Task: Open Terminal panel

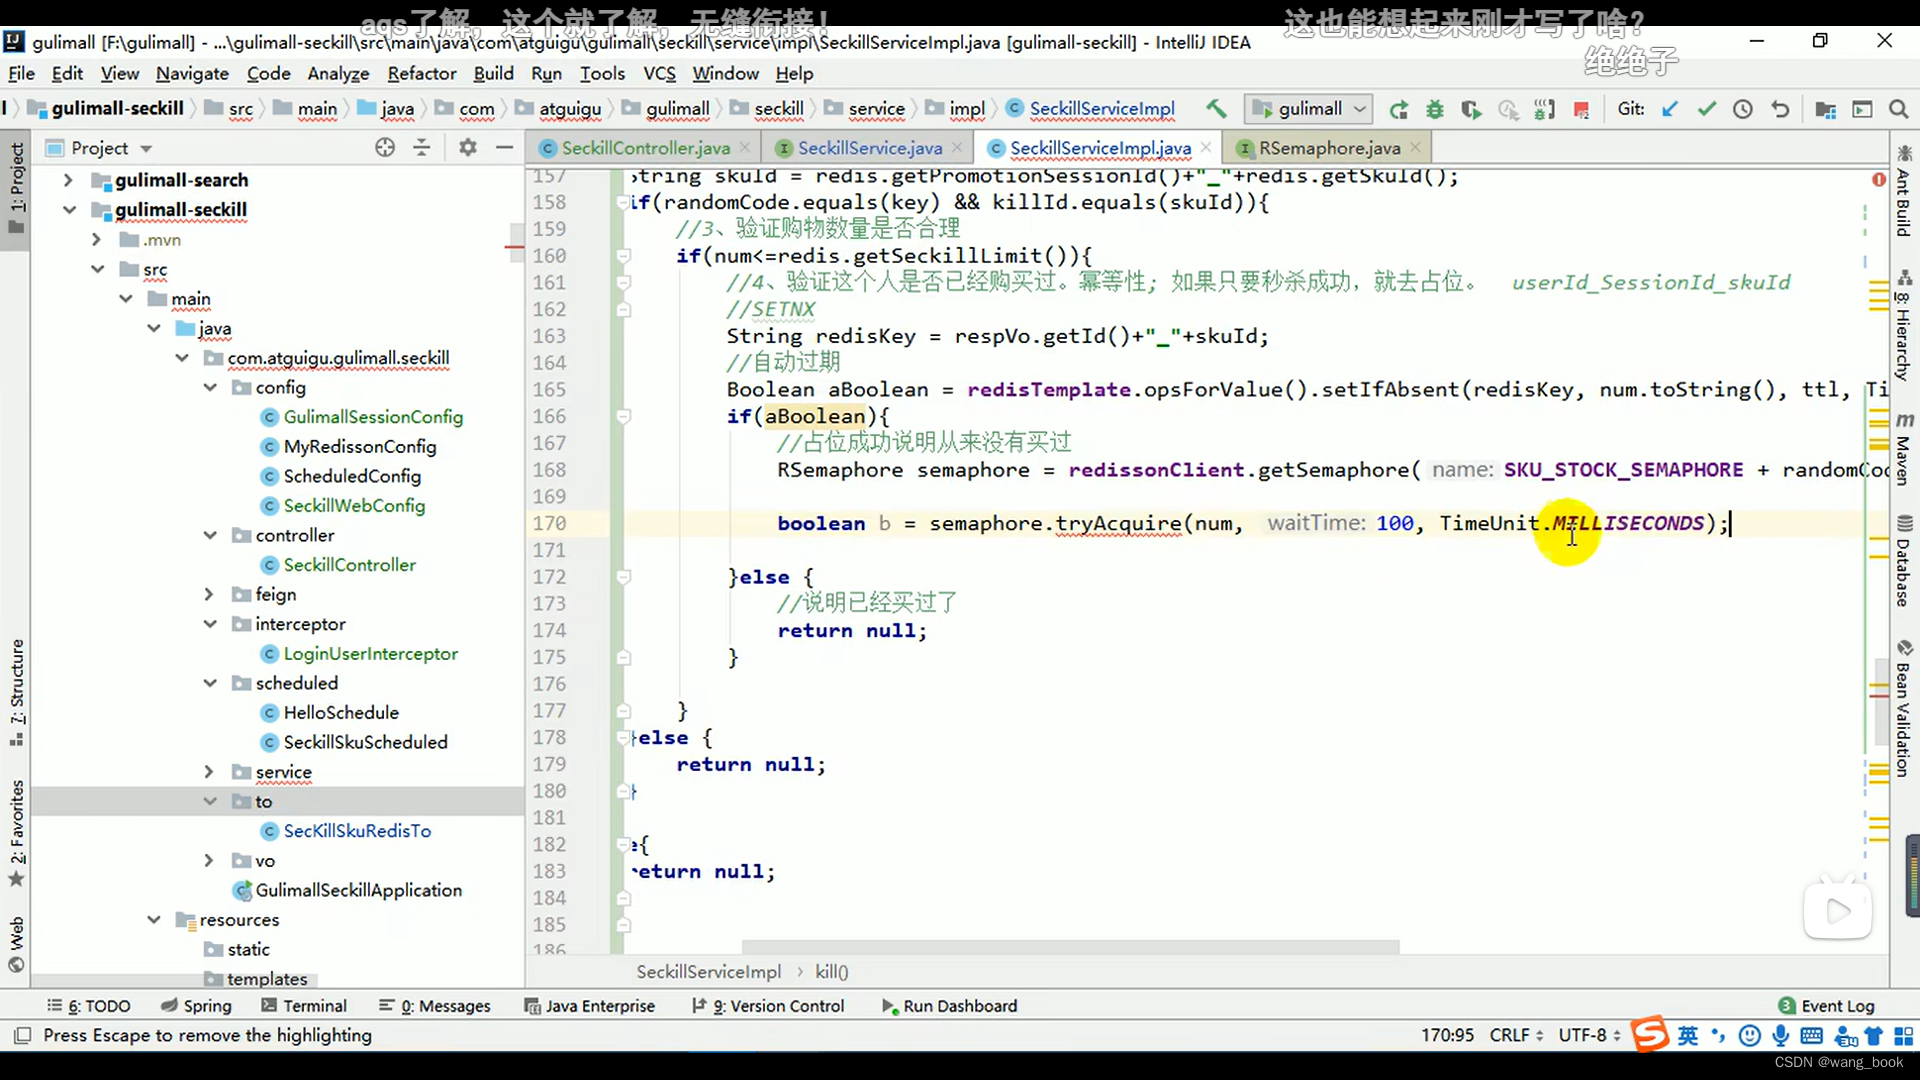Action: click(x=314, y=1005)
